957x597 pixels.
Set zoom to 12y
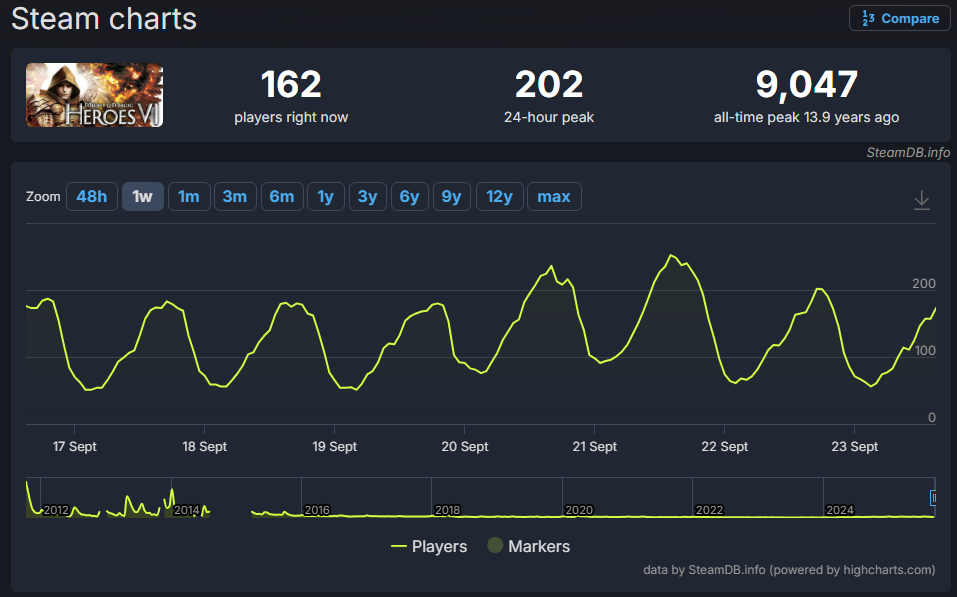499,197
